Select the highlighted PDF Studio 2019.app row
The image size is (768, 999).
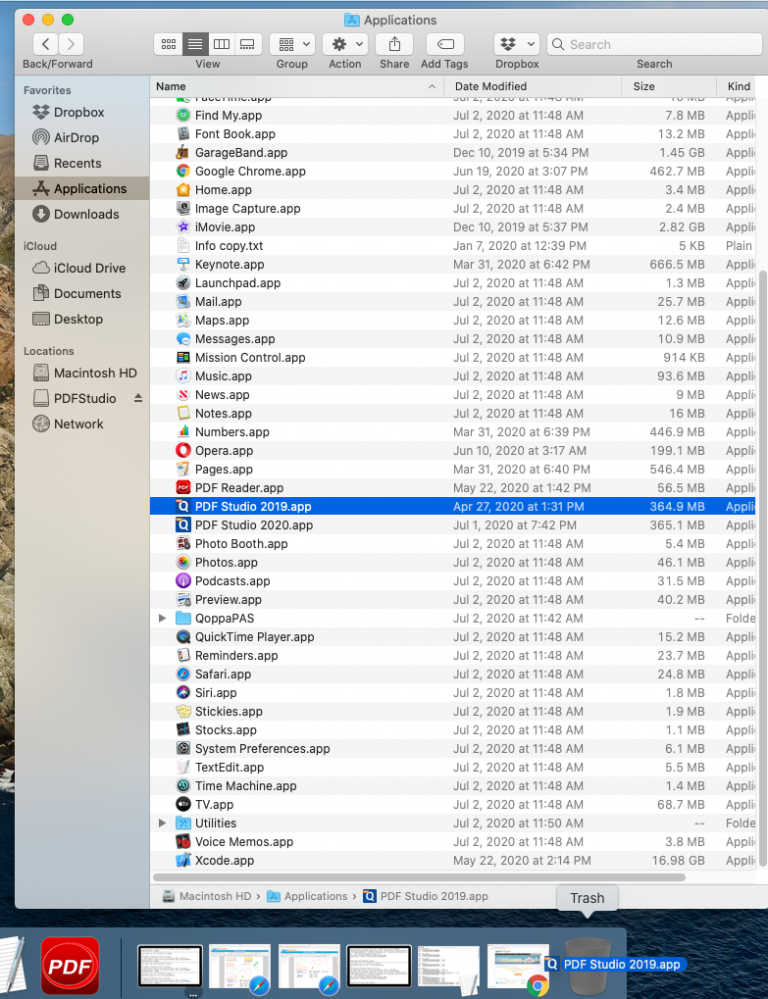pos(453,507)
